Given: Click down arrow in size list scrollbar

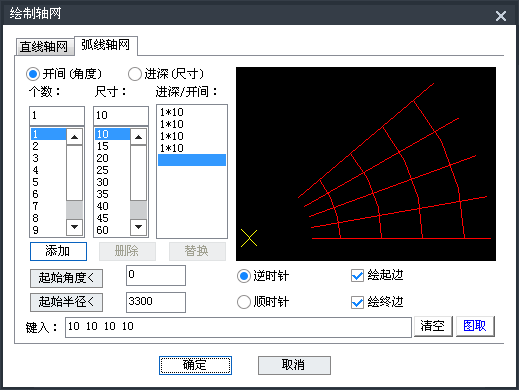Looking at the screenshot, I should point(138,227).
